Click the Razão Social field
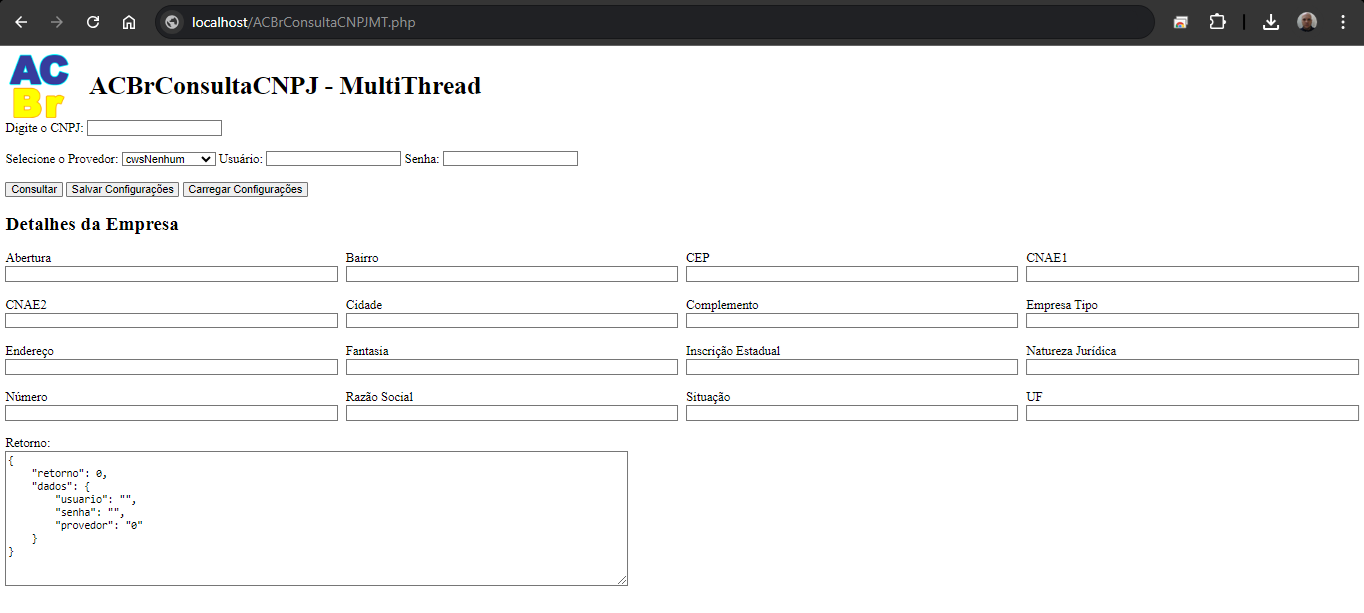This screenshot has height=613, width=1364. [512, 413]
